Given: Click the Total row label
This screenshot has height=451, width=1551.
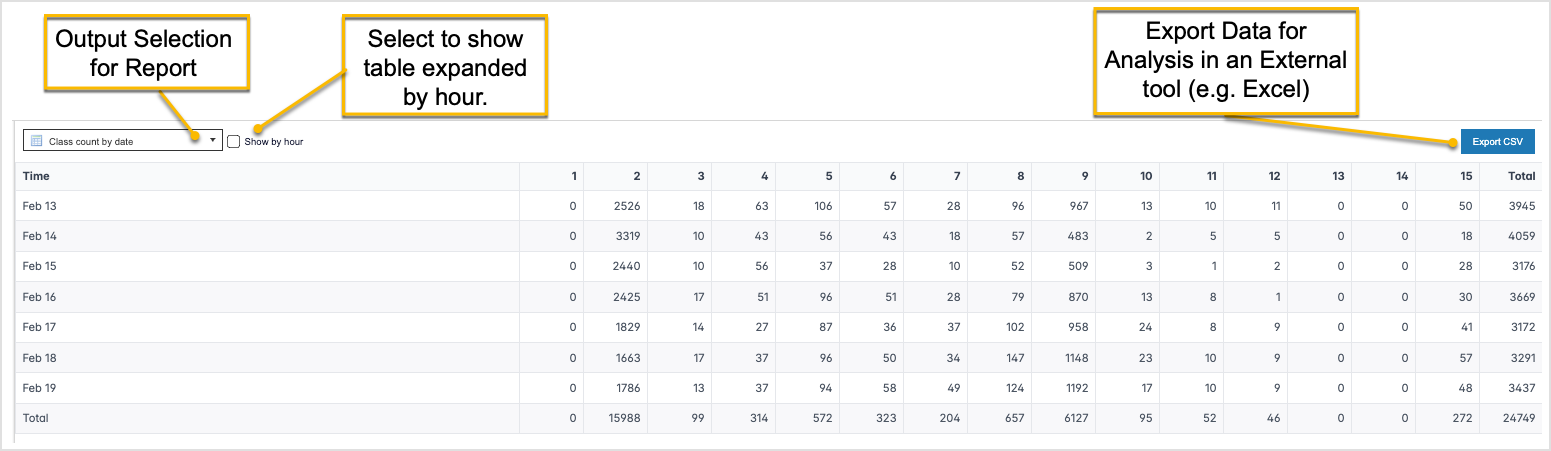Looking at the screenshot, I should [x=35, y=418].
